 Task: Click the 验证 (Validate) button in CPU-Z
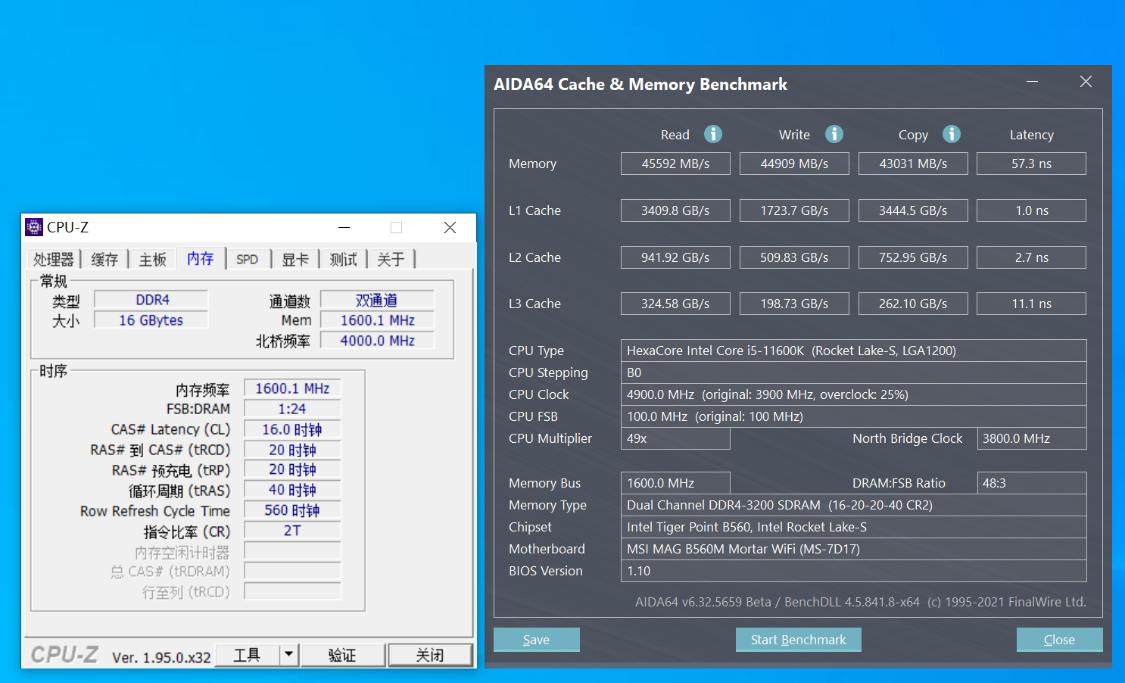342,654
